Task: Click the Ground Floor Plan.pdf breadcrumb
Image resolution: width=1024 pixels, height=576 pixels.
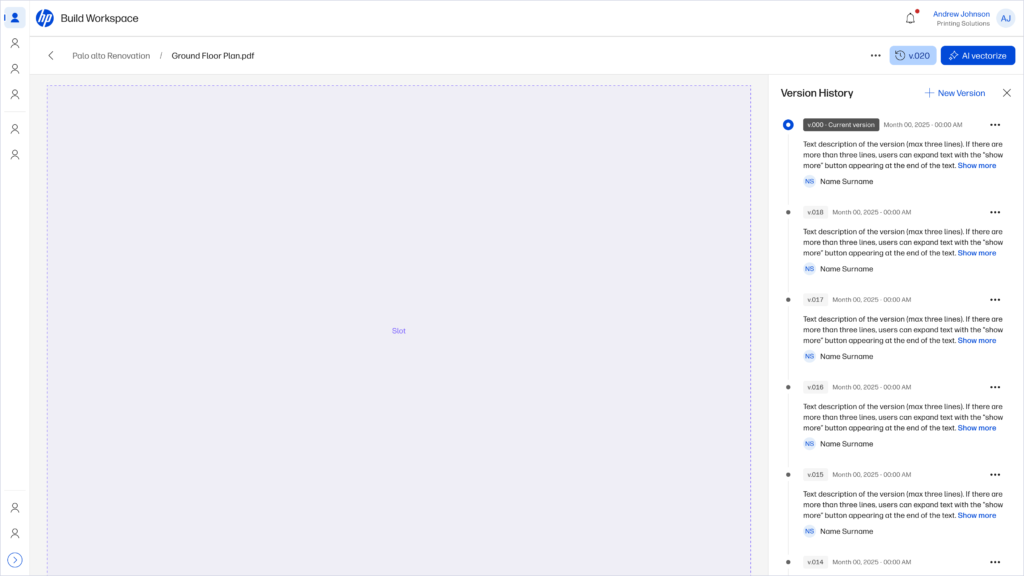Action: [x=212, y=56]
